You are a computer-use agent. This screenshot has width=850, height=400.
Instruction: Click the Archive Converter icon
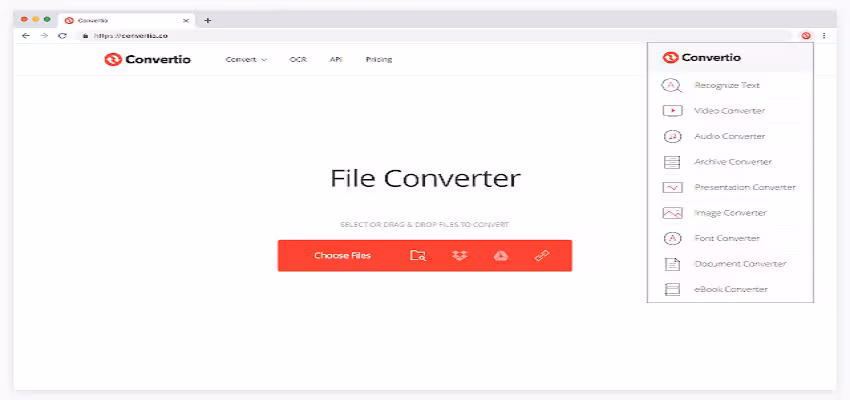tap(672, 162)
